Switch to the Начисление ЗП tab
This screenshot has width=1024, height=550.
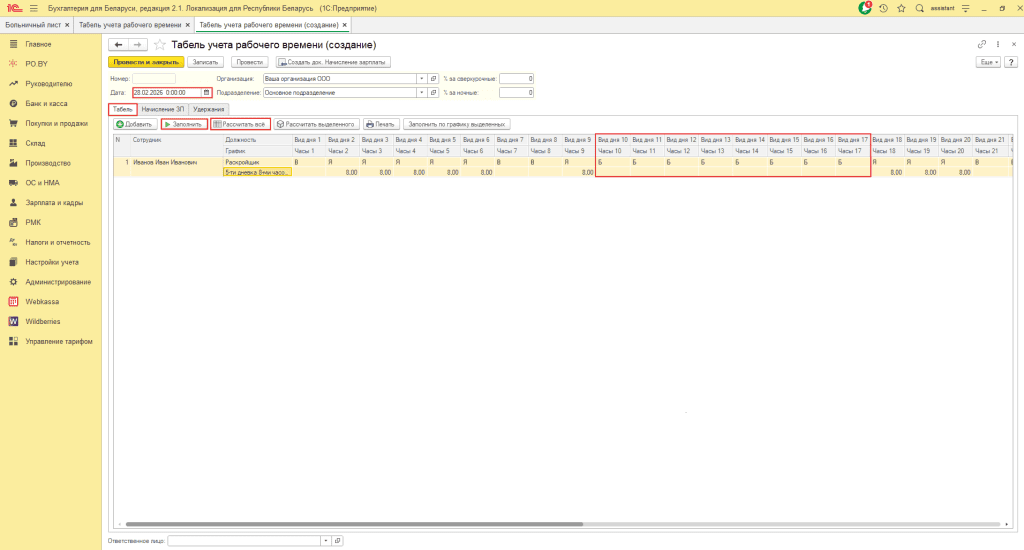coord(161,109)
